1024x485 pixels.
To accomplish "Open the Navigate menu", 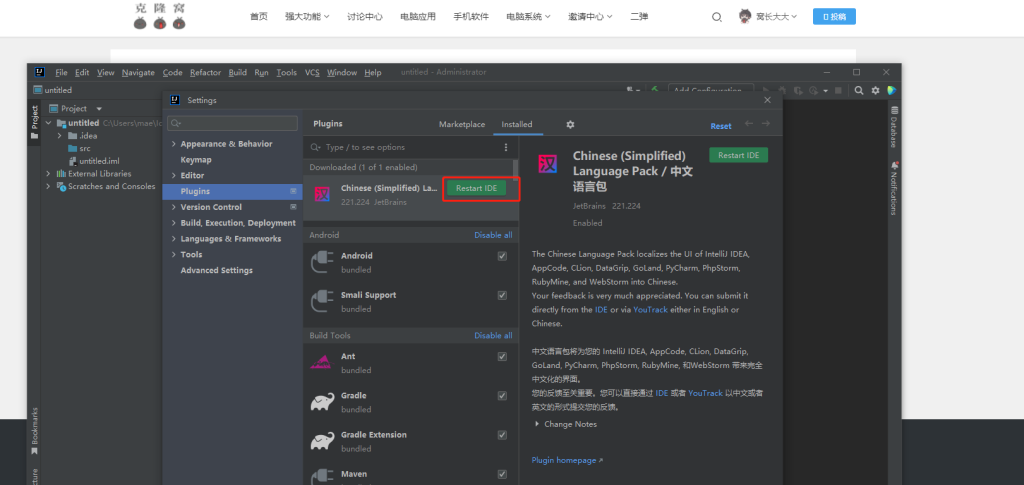I will (x=138, y=72).
